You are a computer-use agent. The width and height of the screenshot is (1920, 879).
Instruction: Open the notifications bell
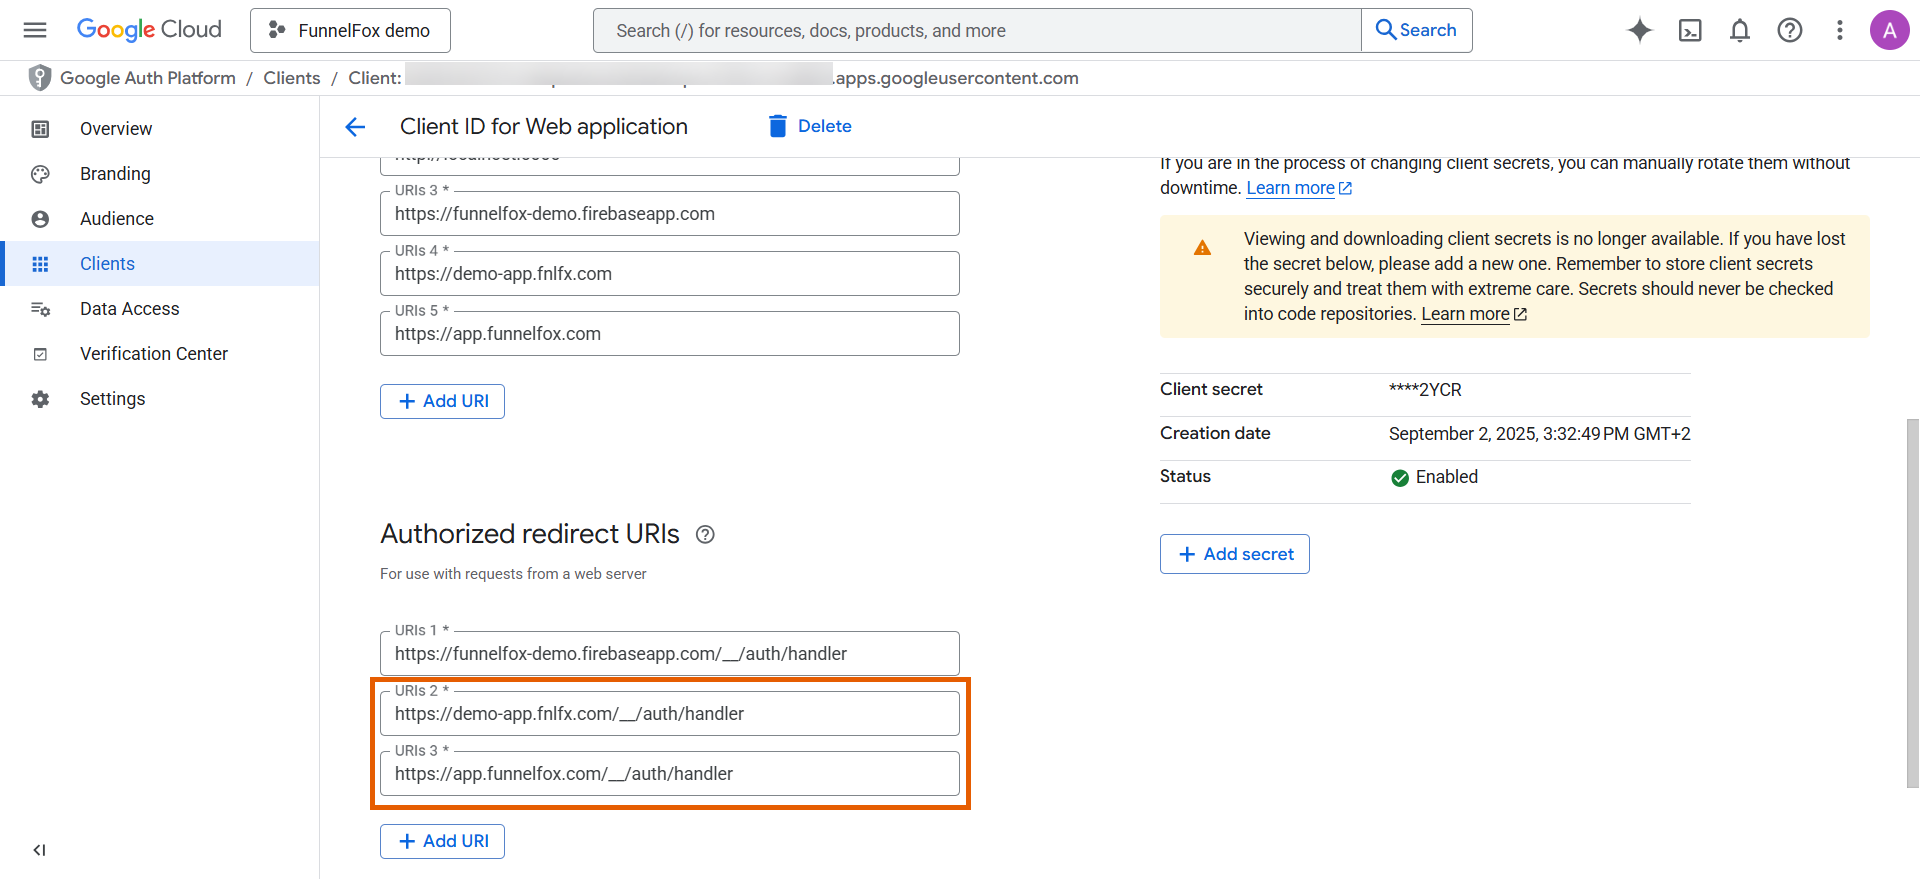(x=1740, y=30)
